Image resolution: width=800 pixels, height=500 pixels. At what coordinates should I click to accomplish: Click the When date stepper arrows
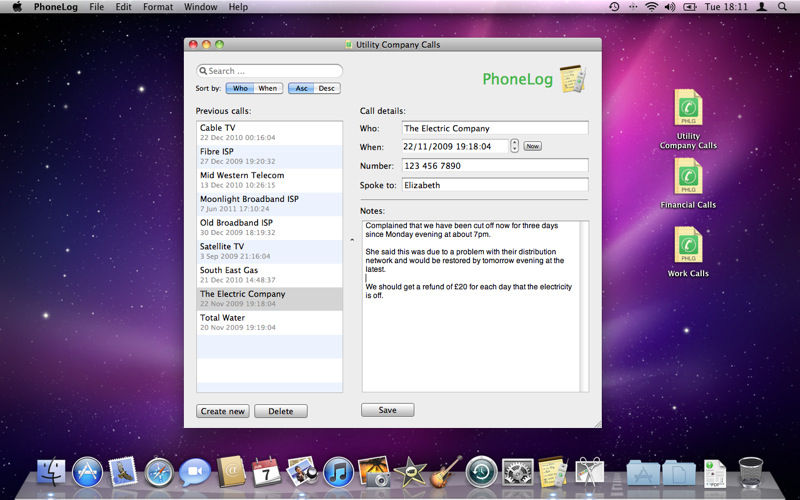(x=514, y=146)
